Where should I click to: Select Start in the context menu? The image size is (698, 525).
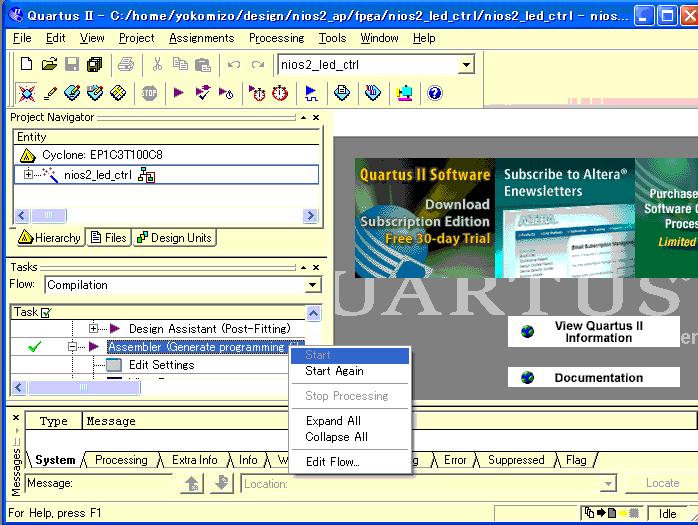coord(350,355)
